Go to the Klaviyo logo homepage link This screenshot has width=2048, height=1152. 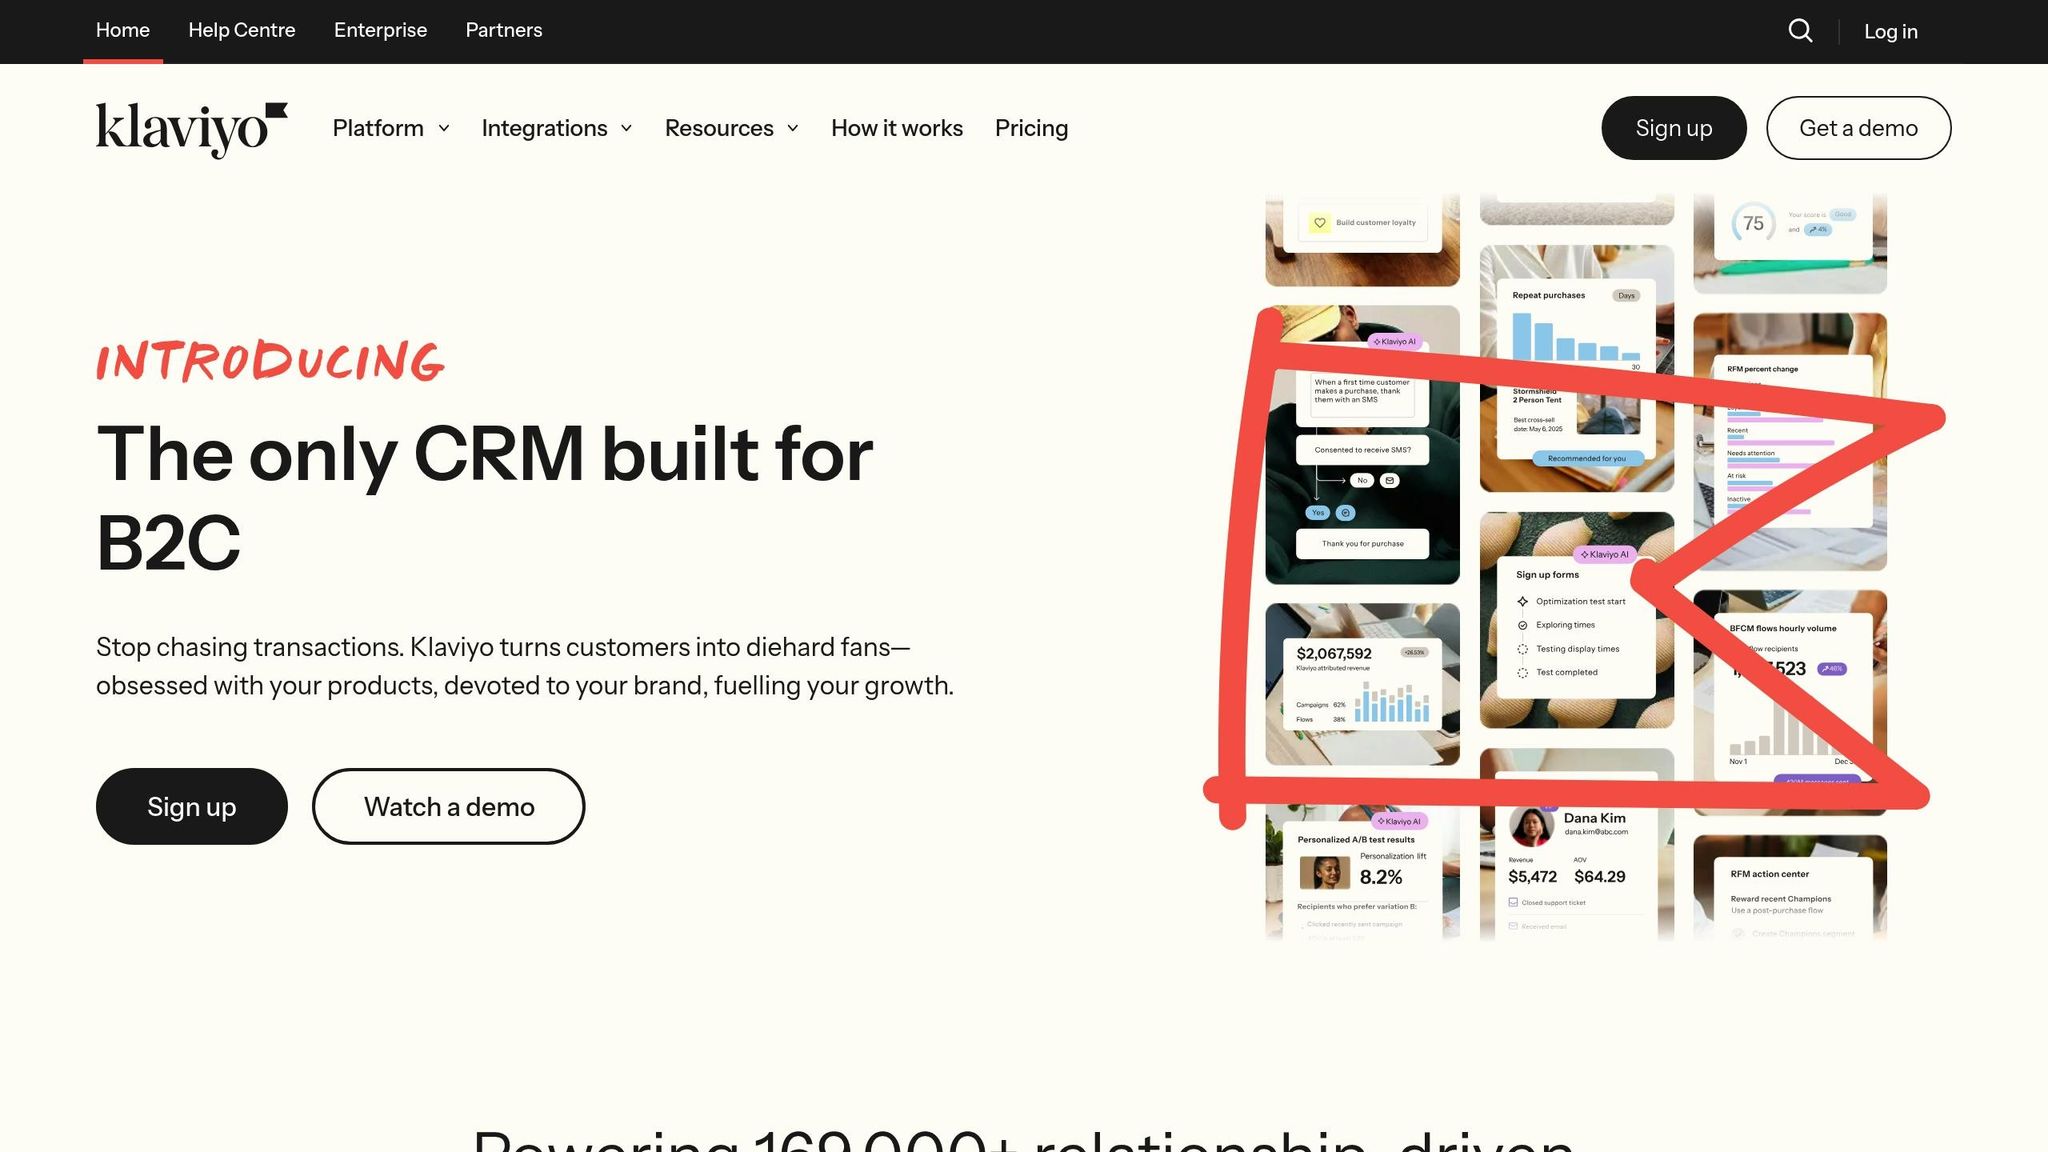(192, 129)
